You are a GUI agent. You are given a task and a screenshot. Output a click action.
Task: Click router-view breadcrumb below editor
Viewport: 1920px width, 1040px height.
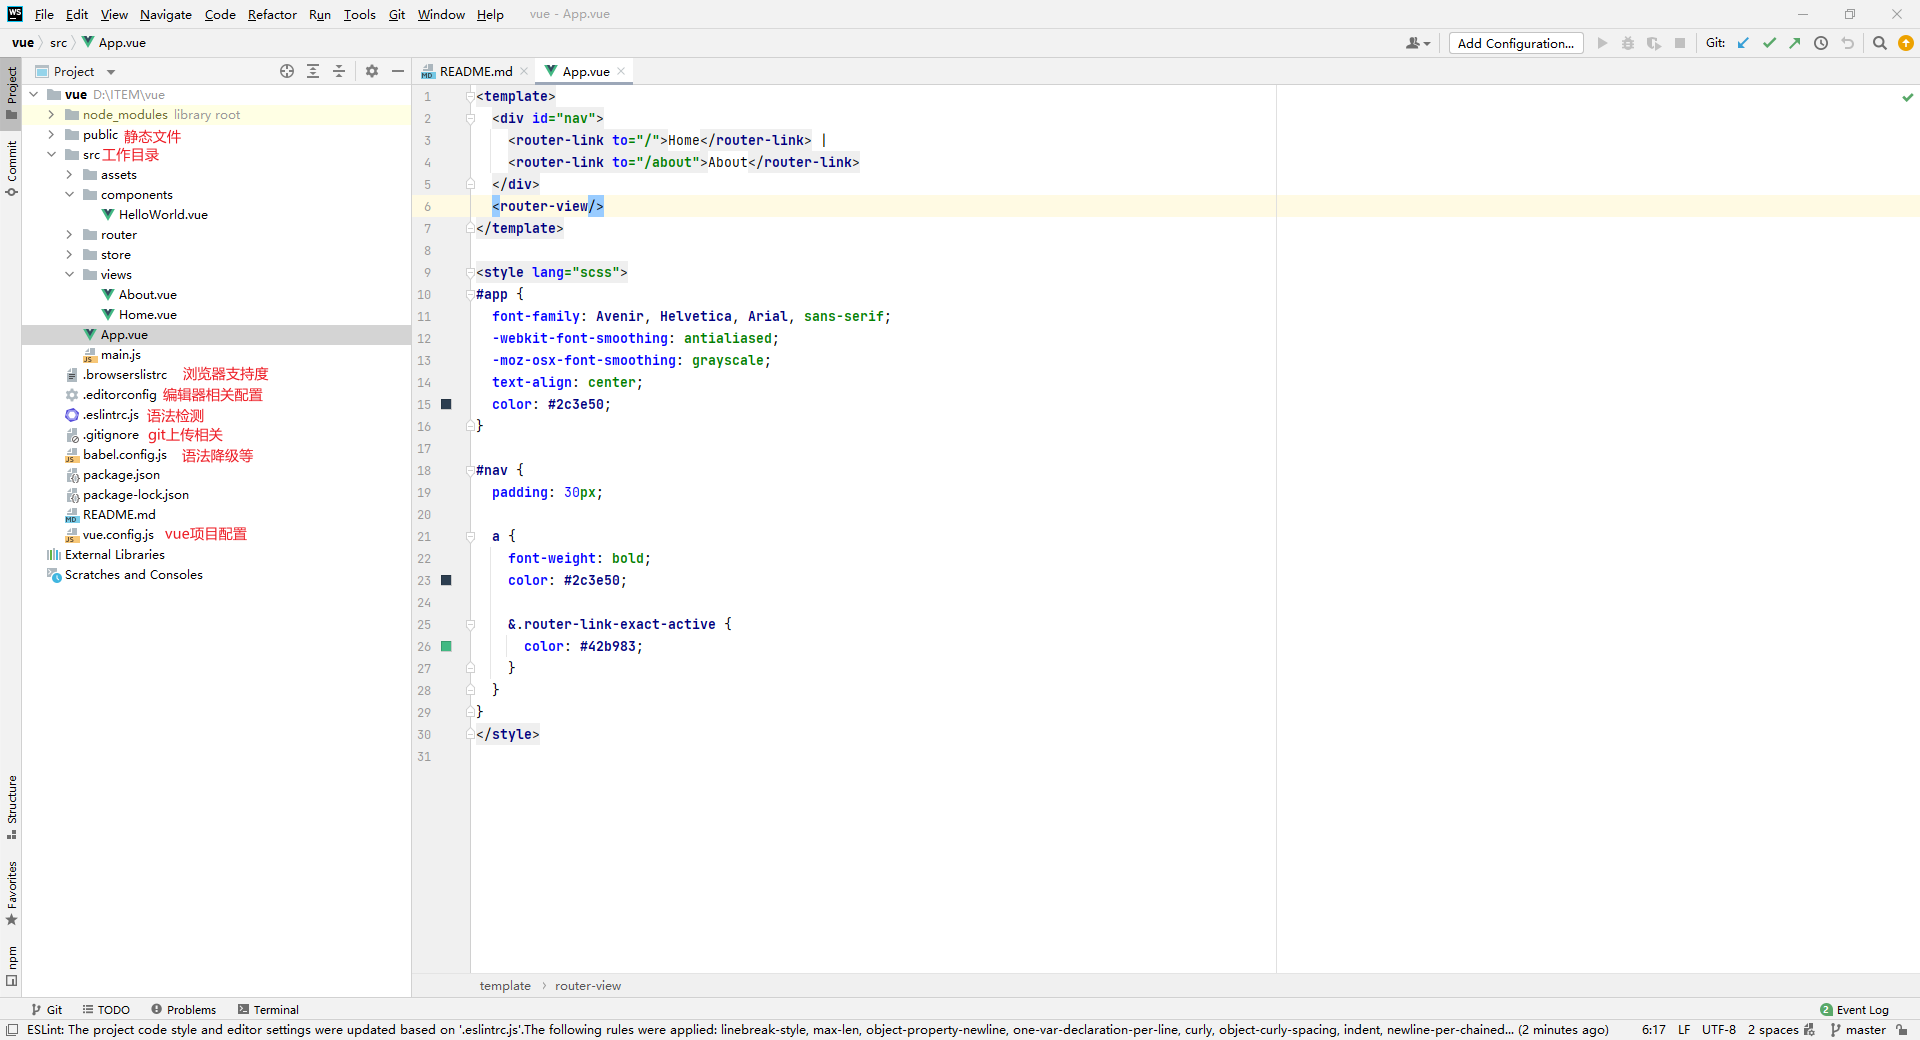tap(588, 986)
